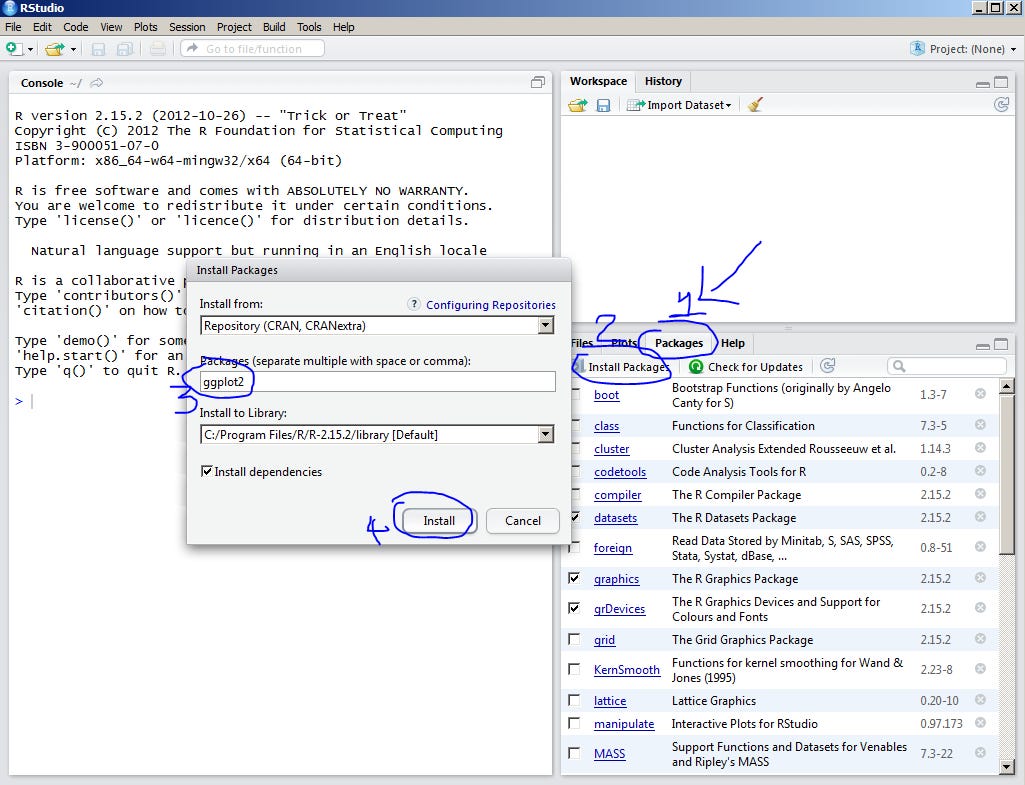1025x785 pixels.
Task: Check the MASS package checkbox
Action: click(x=574, y=753)
